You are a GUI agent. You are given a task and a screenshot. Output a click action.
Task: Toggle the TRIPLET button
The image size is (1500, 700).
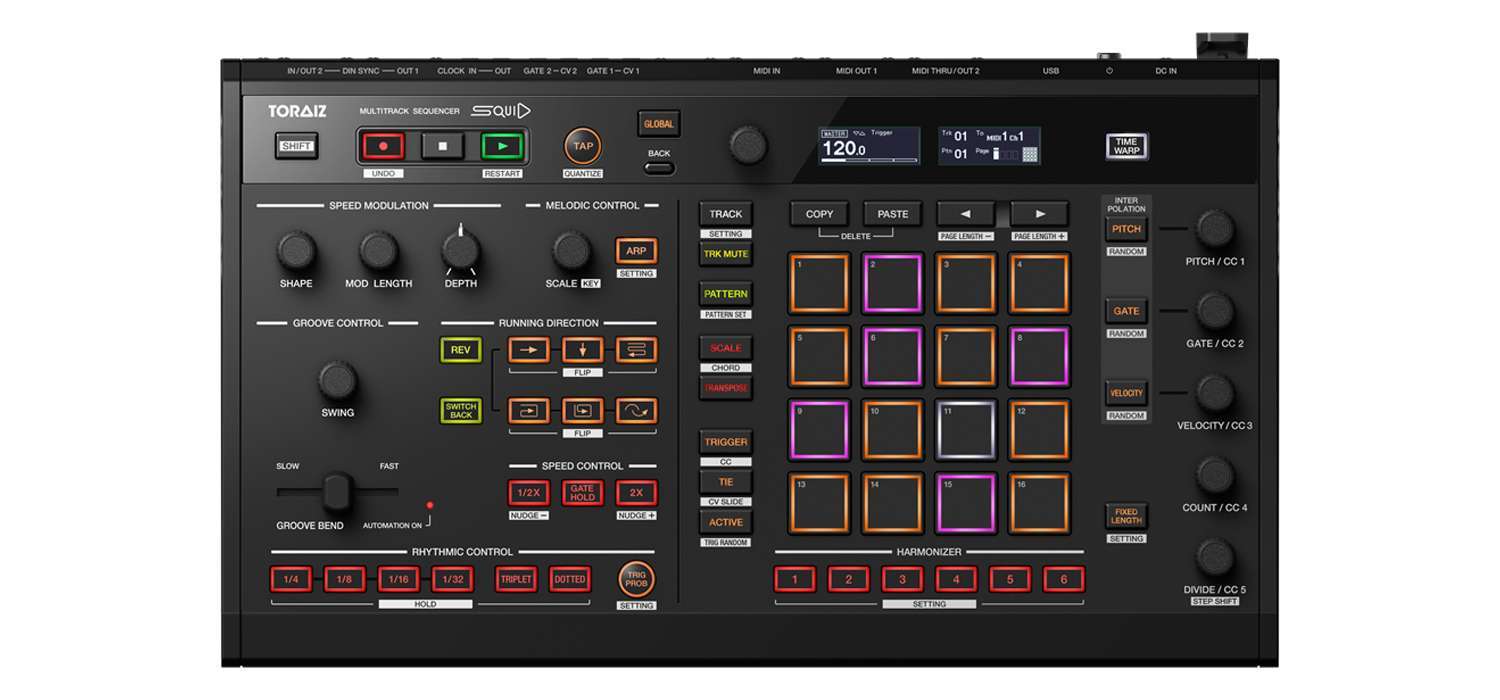point(516,579)
